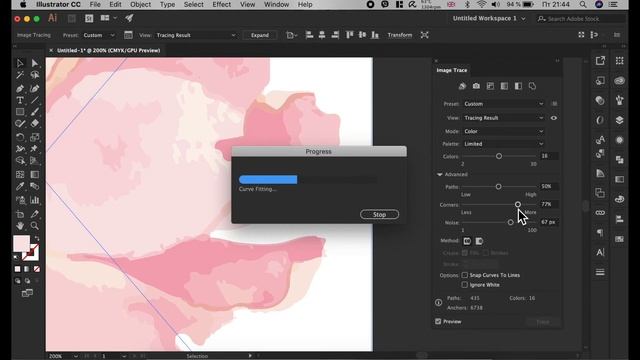Activate the Type tool

tap(20, 100)
